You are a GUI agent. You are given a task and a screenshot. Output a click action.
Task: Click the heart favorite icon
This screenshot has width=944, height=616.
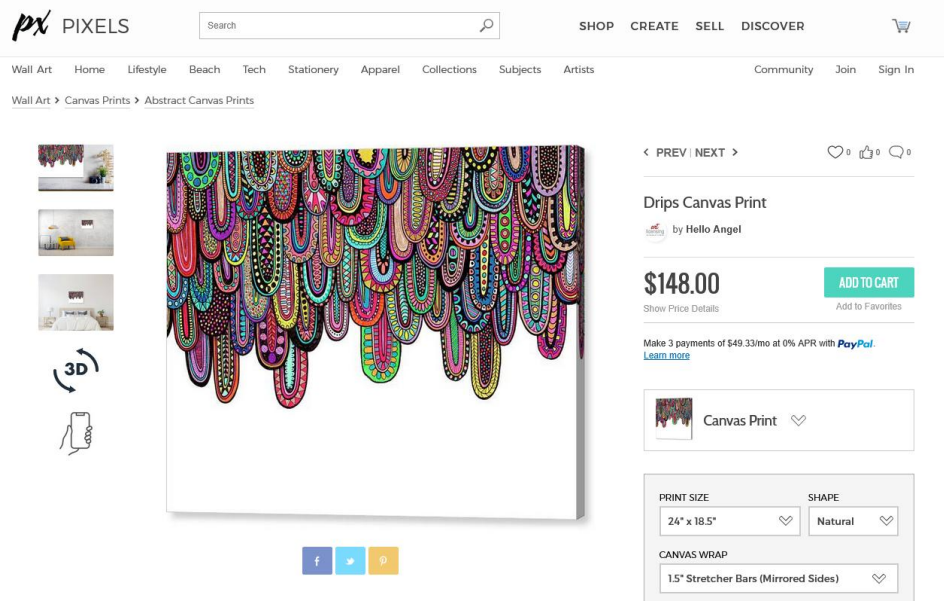(x=834, y=152)
